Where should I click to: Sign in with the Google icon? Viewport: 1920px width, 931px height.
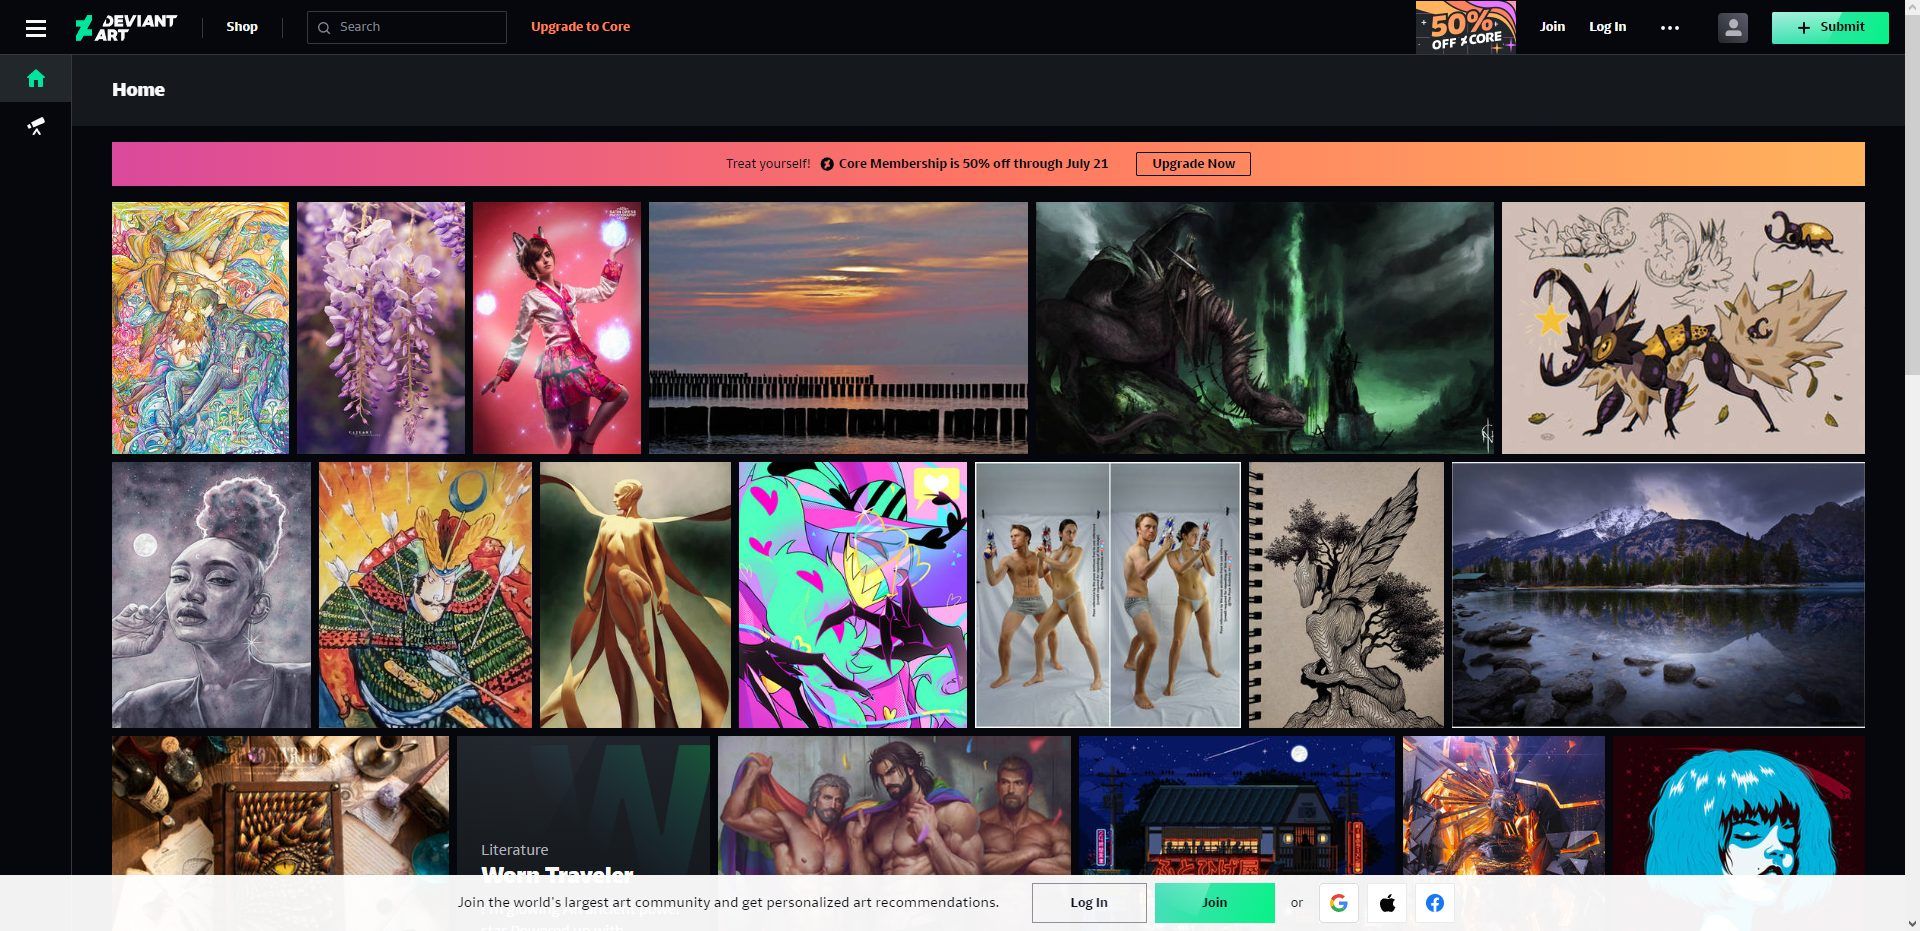[1339, 903]
